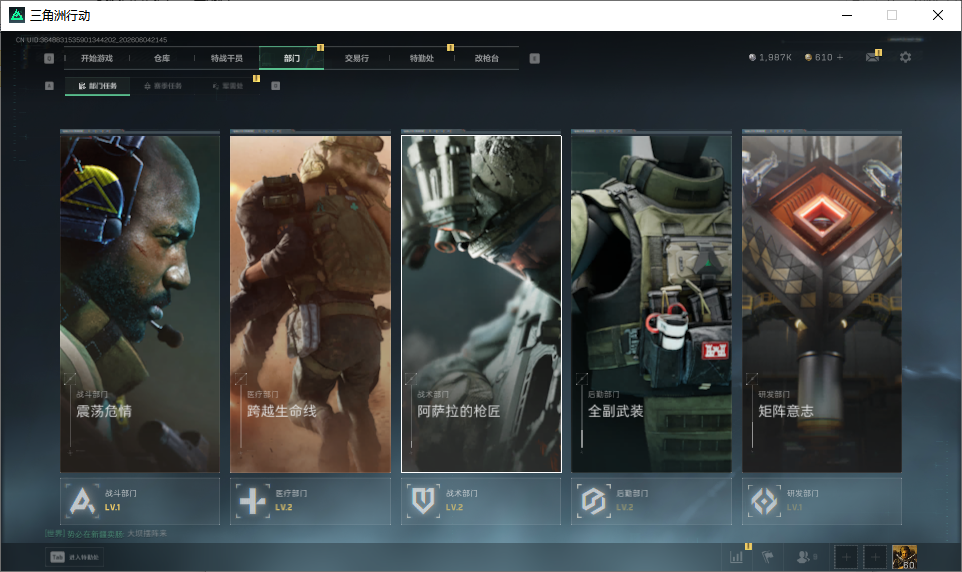
Task: Open the player avatar level 60
Action: coord(904,557)
